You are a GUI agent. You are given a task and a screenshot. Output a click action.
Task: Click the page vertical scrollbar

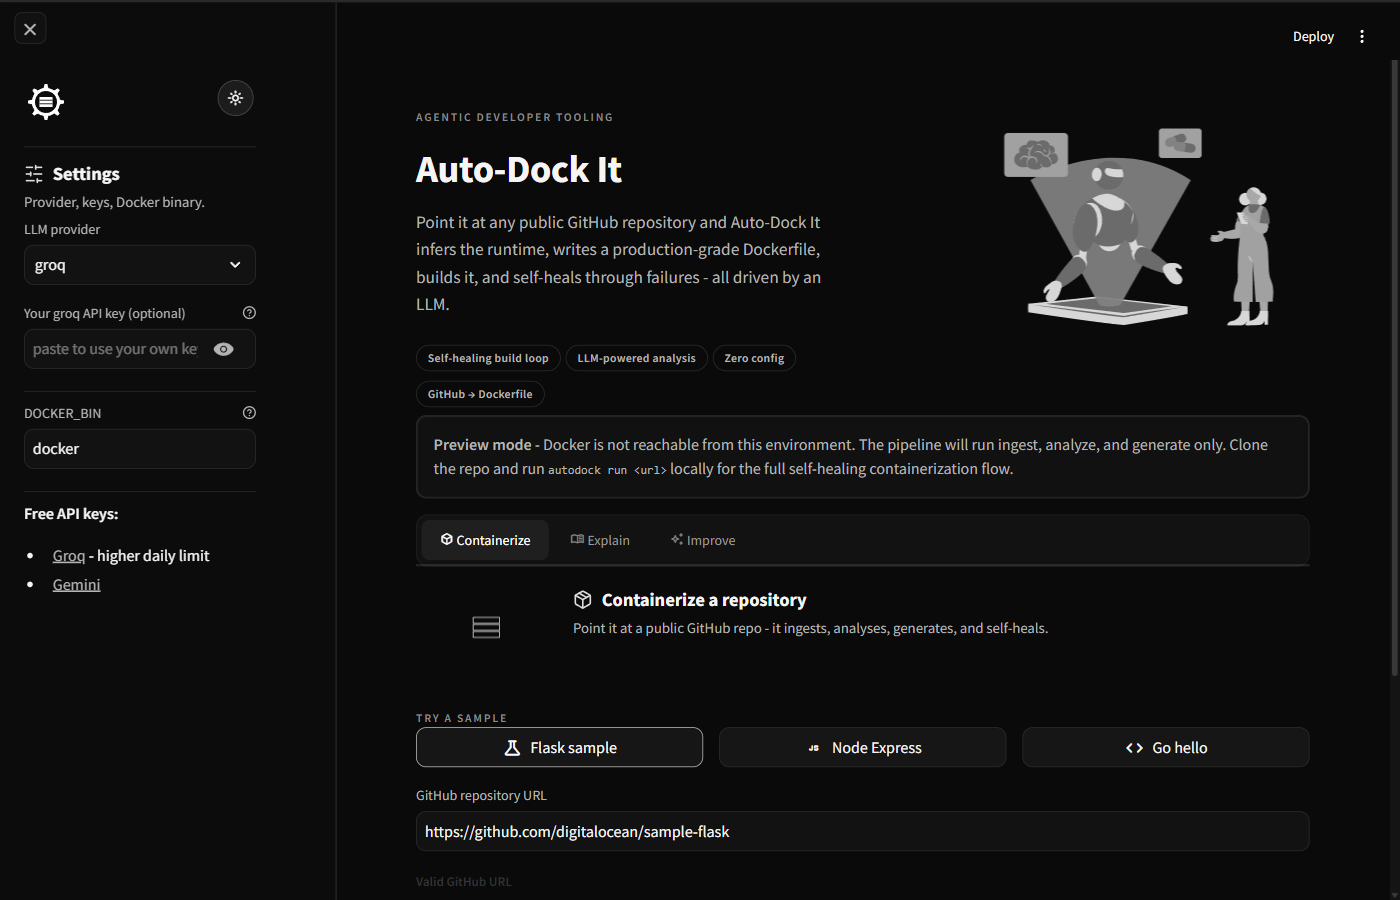1395,368
